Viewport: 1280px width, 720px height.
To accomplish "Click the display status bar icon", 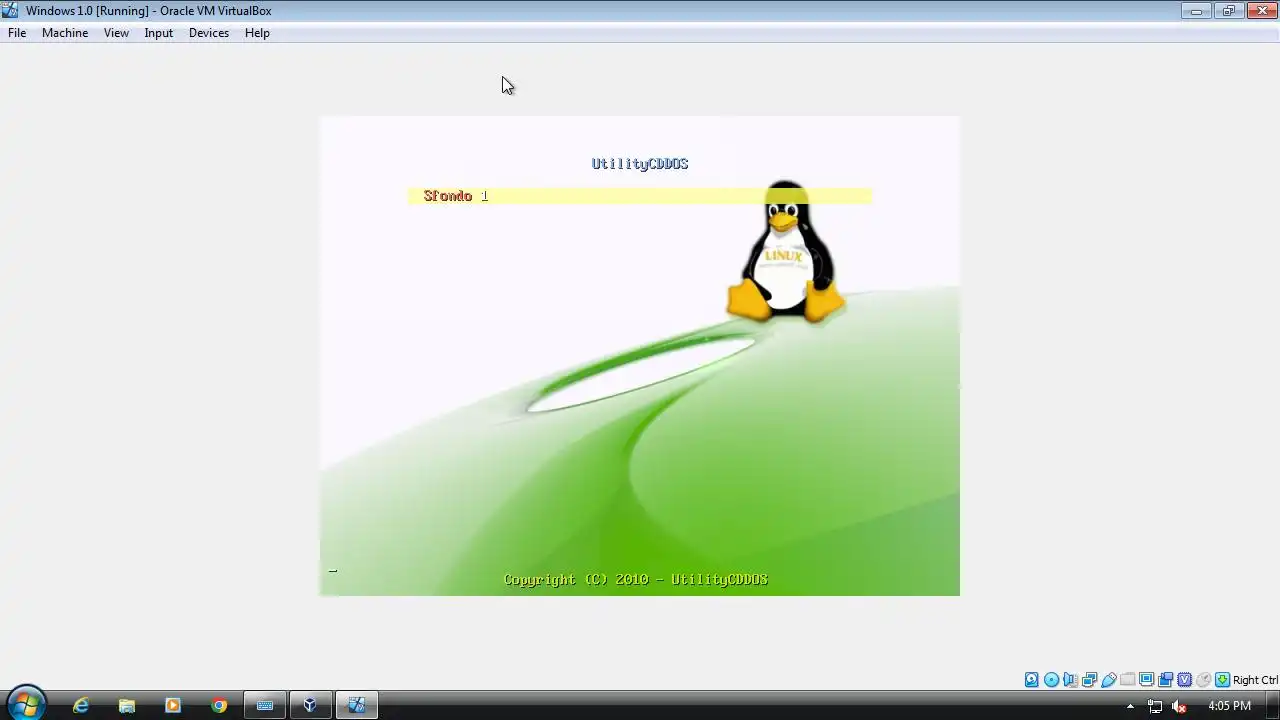I will click(x=1147, y=680).
